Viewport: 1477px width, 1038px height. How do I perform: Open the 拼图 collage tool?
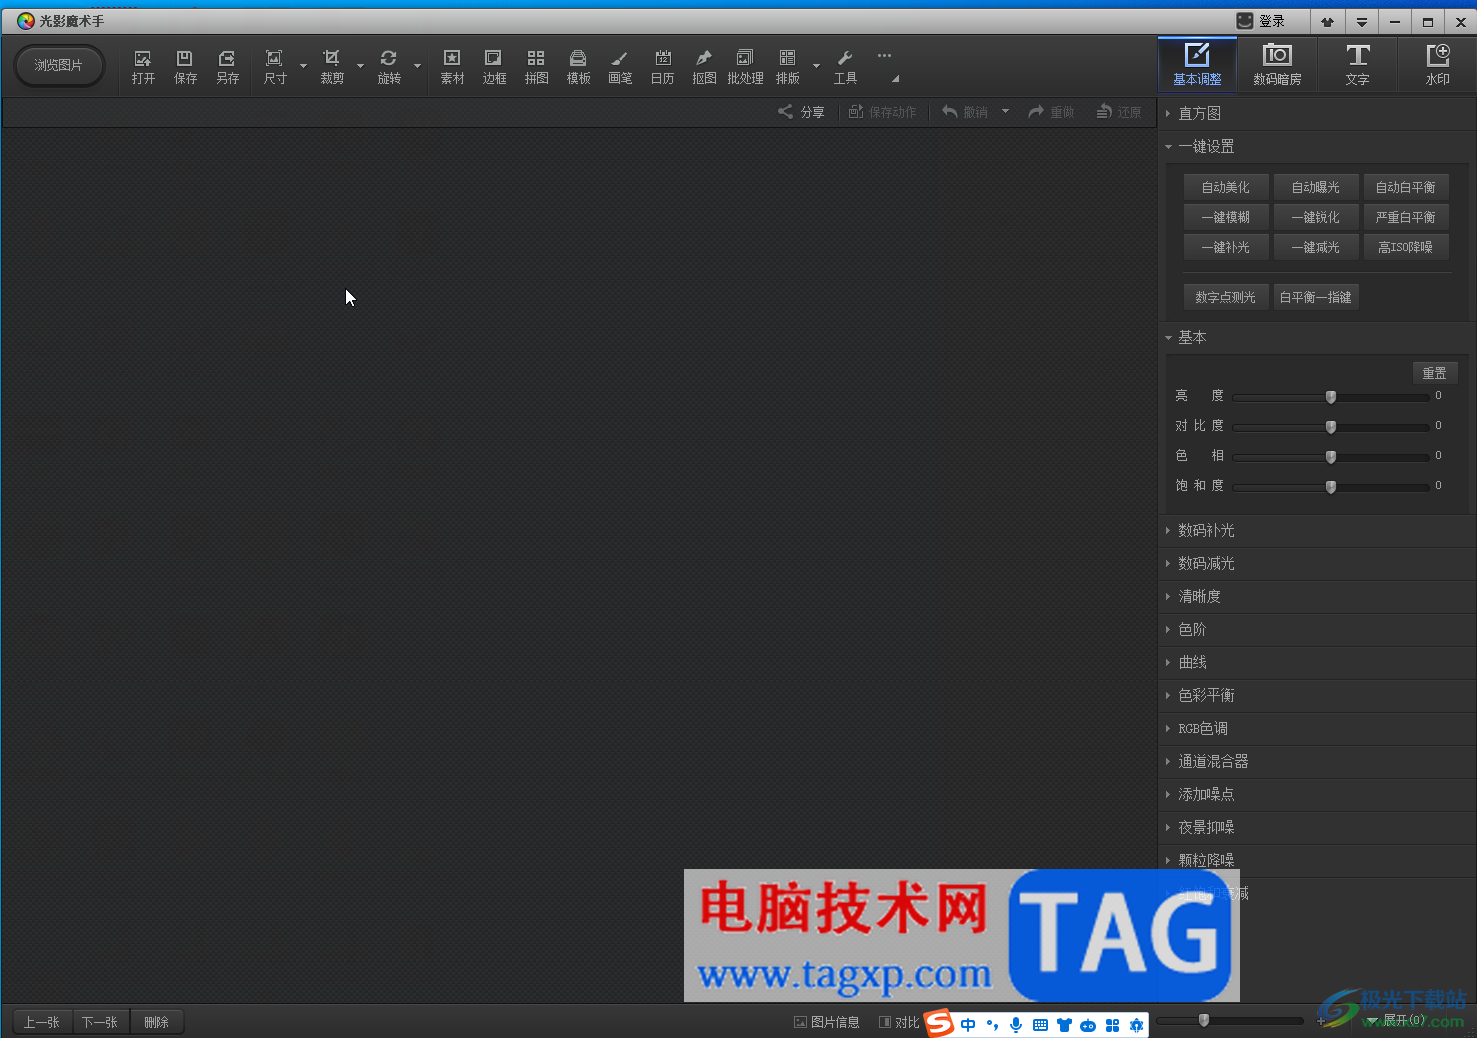[x=536, y=66]
